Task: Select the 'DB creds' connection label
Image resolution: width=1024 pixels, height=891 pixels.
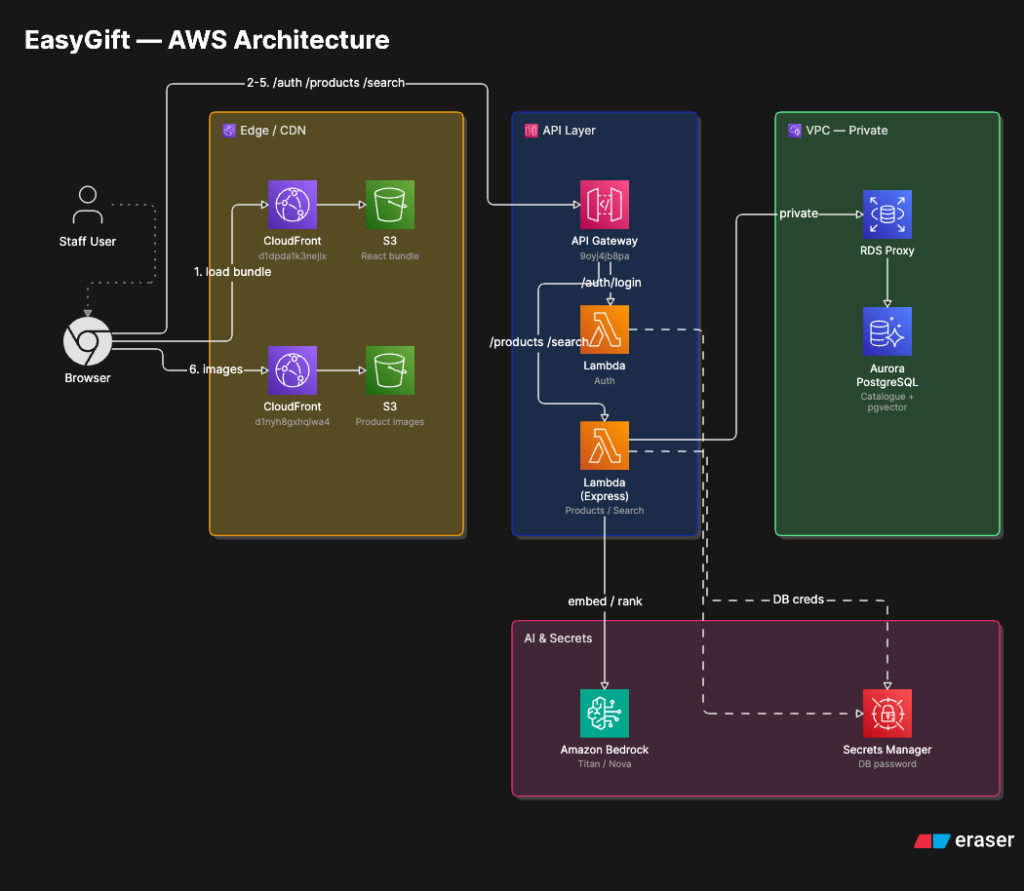Action: pyautogui.click(x=798, y=599)
